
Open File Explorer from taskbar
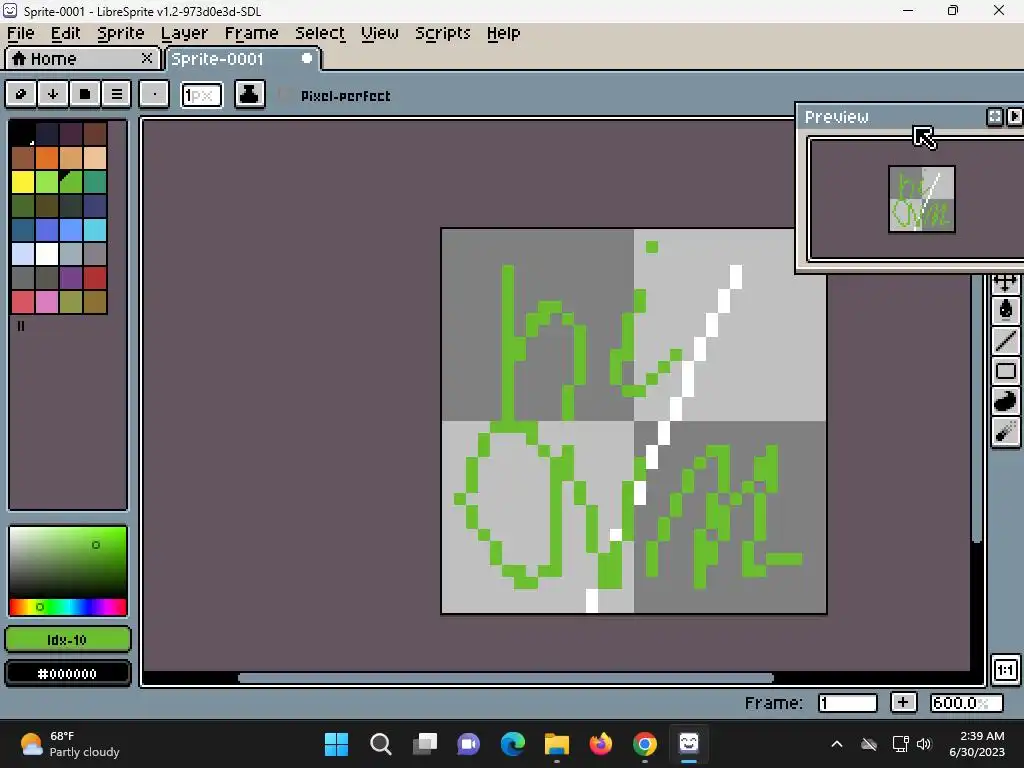(556, 744)
